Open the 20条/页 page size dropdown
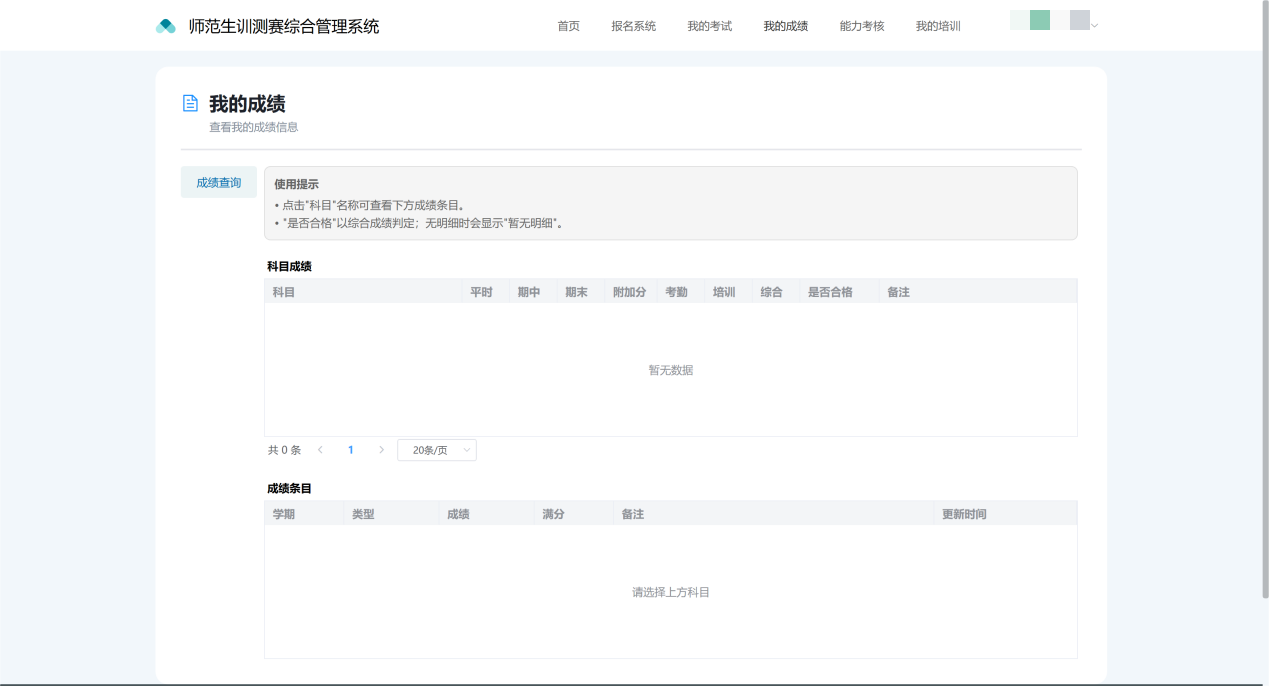 click(x=437, y=450)
